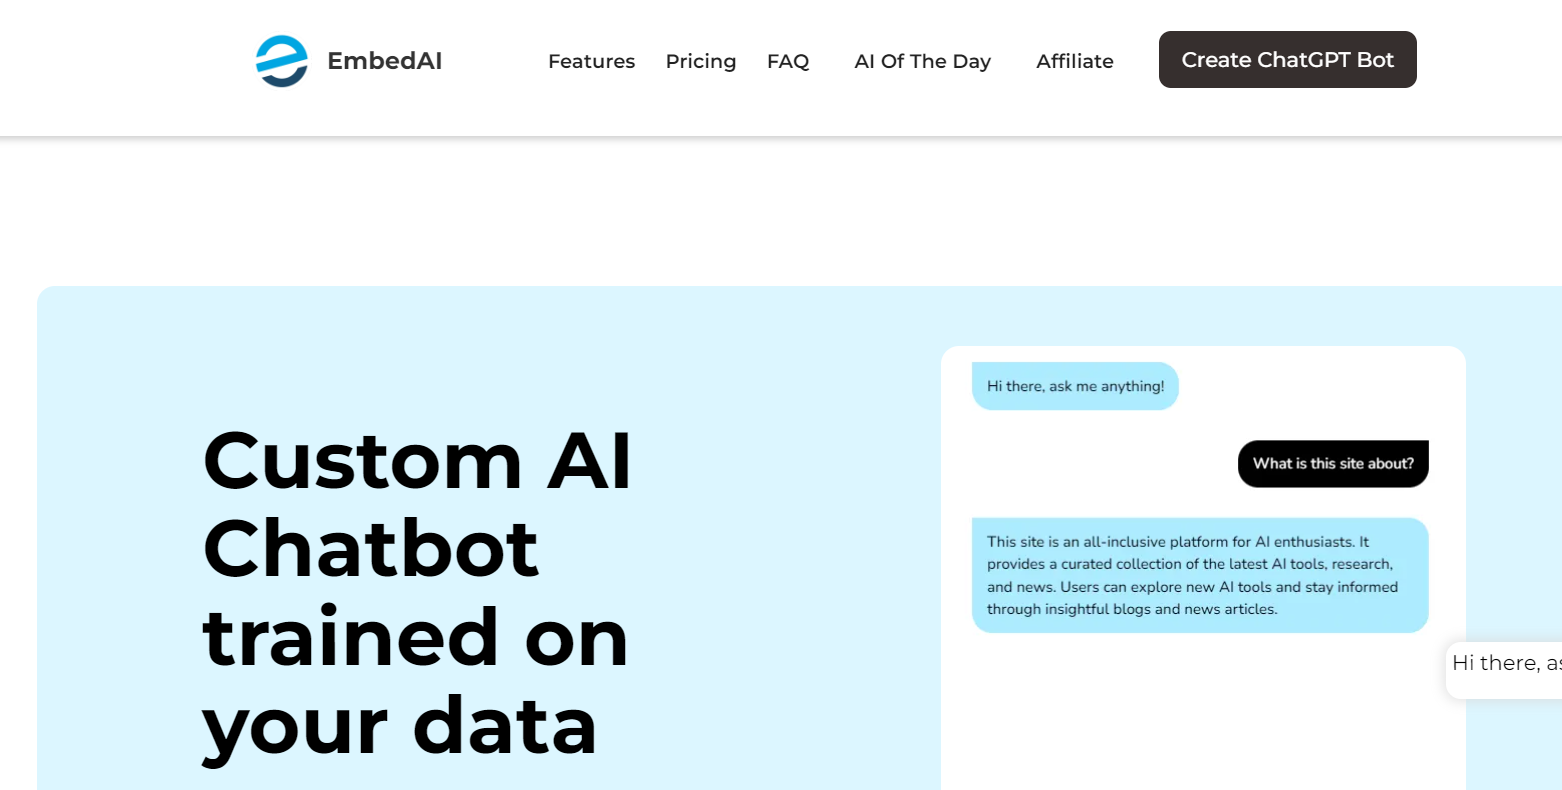The image size is (1562, 790).
Task: Click the chatbot's site description reply bubble
Action: pyautogui.click(x=1200, y=575)
